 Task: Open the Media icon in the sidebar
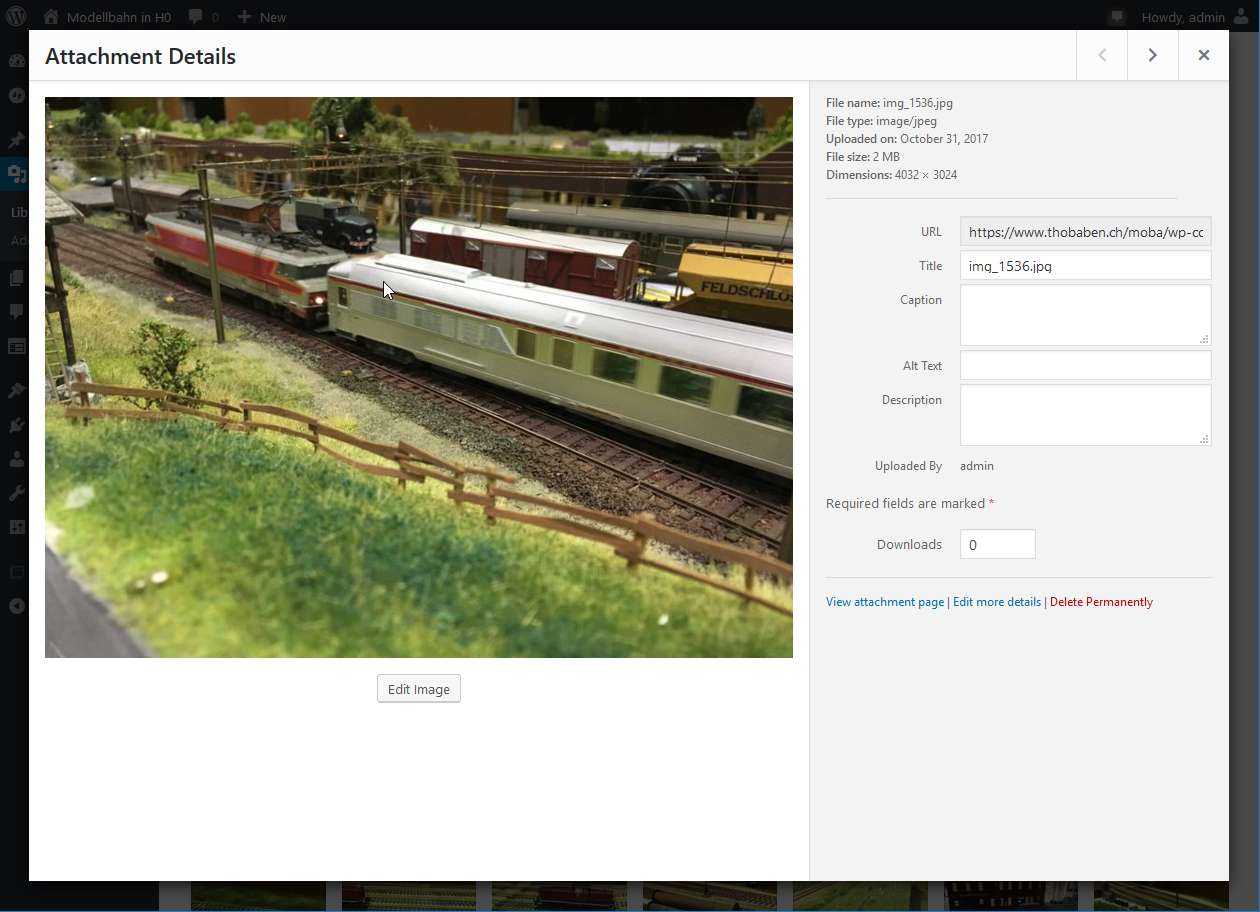[17, 175]
